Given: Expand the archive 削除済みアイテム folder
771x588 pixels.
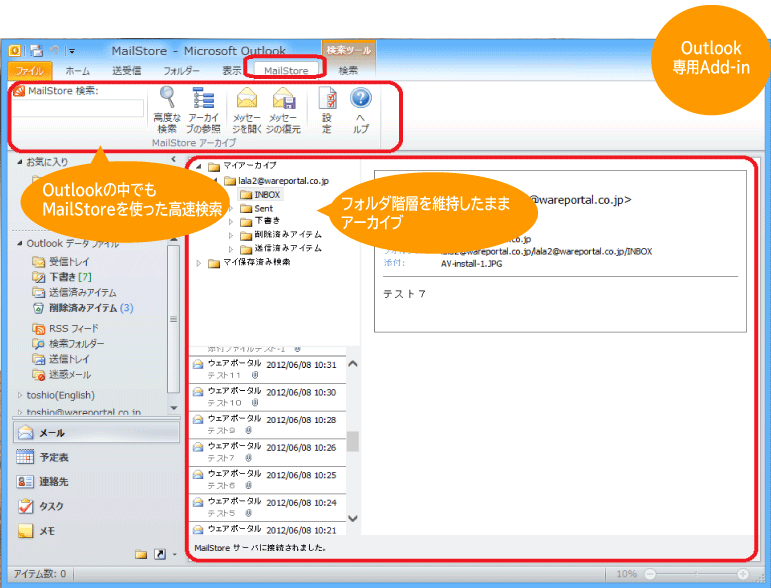Looking at the screenshot, I should 231,235.
